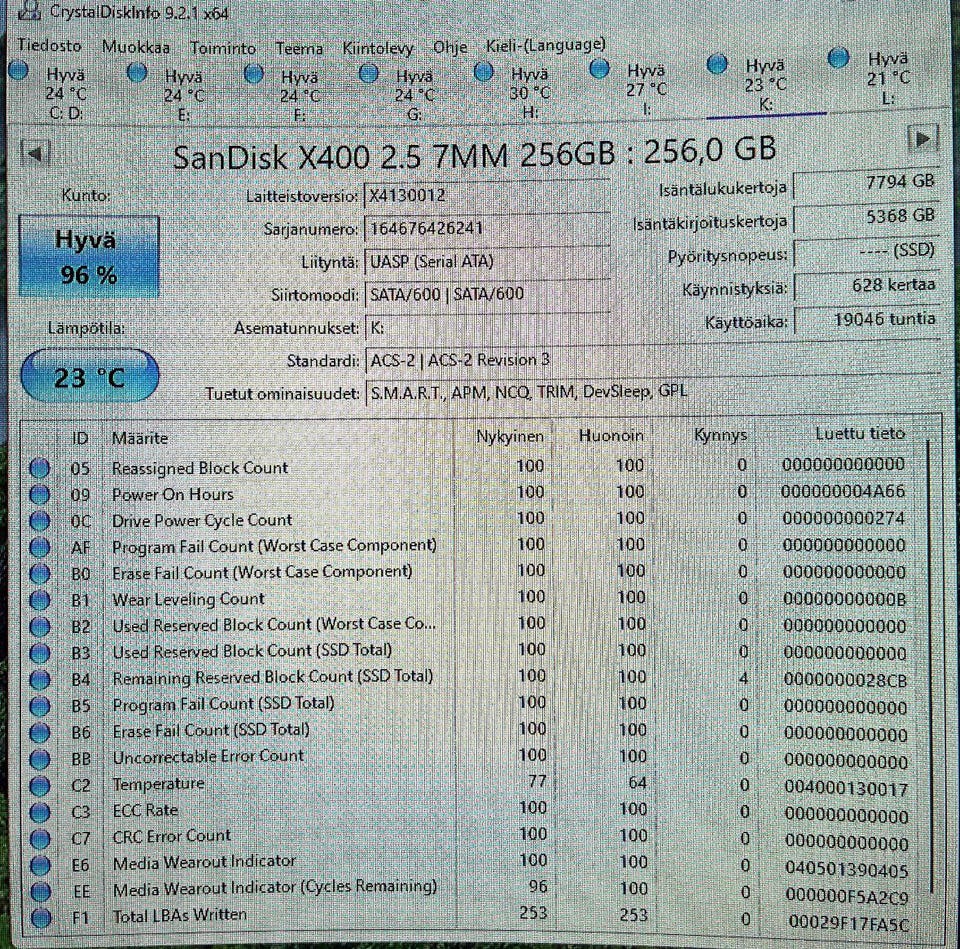
Task: Click the status icon for CRC Error Count
Action: (39, 839)
